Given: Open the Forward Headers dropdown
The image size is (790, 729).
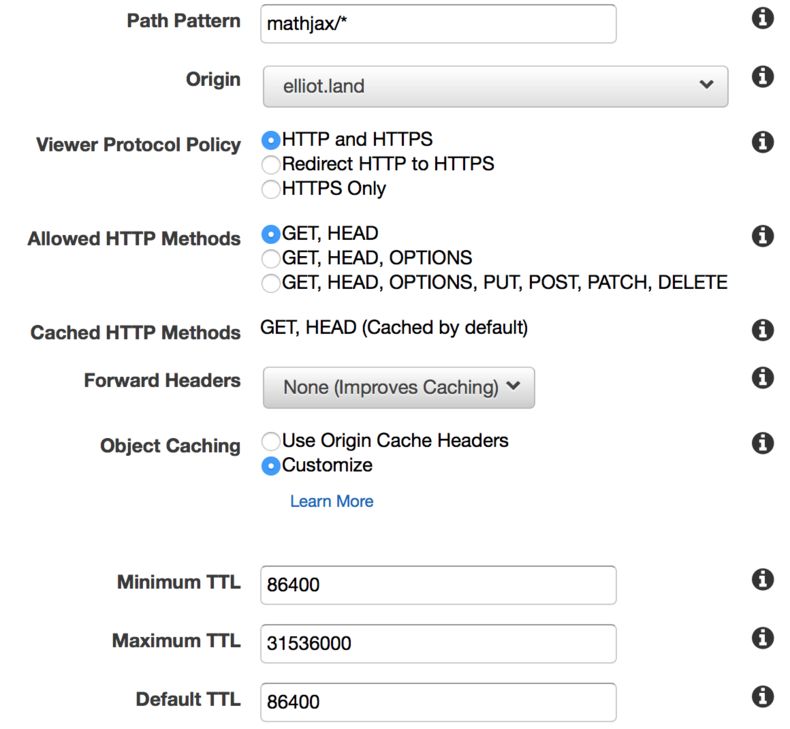Looking at the screenshot, I should click(398, 387).
